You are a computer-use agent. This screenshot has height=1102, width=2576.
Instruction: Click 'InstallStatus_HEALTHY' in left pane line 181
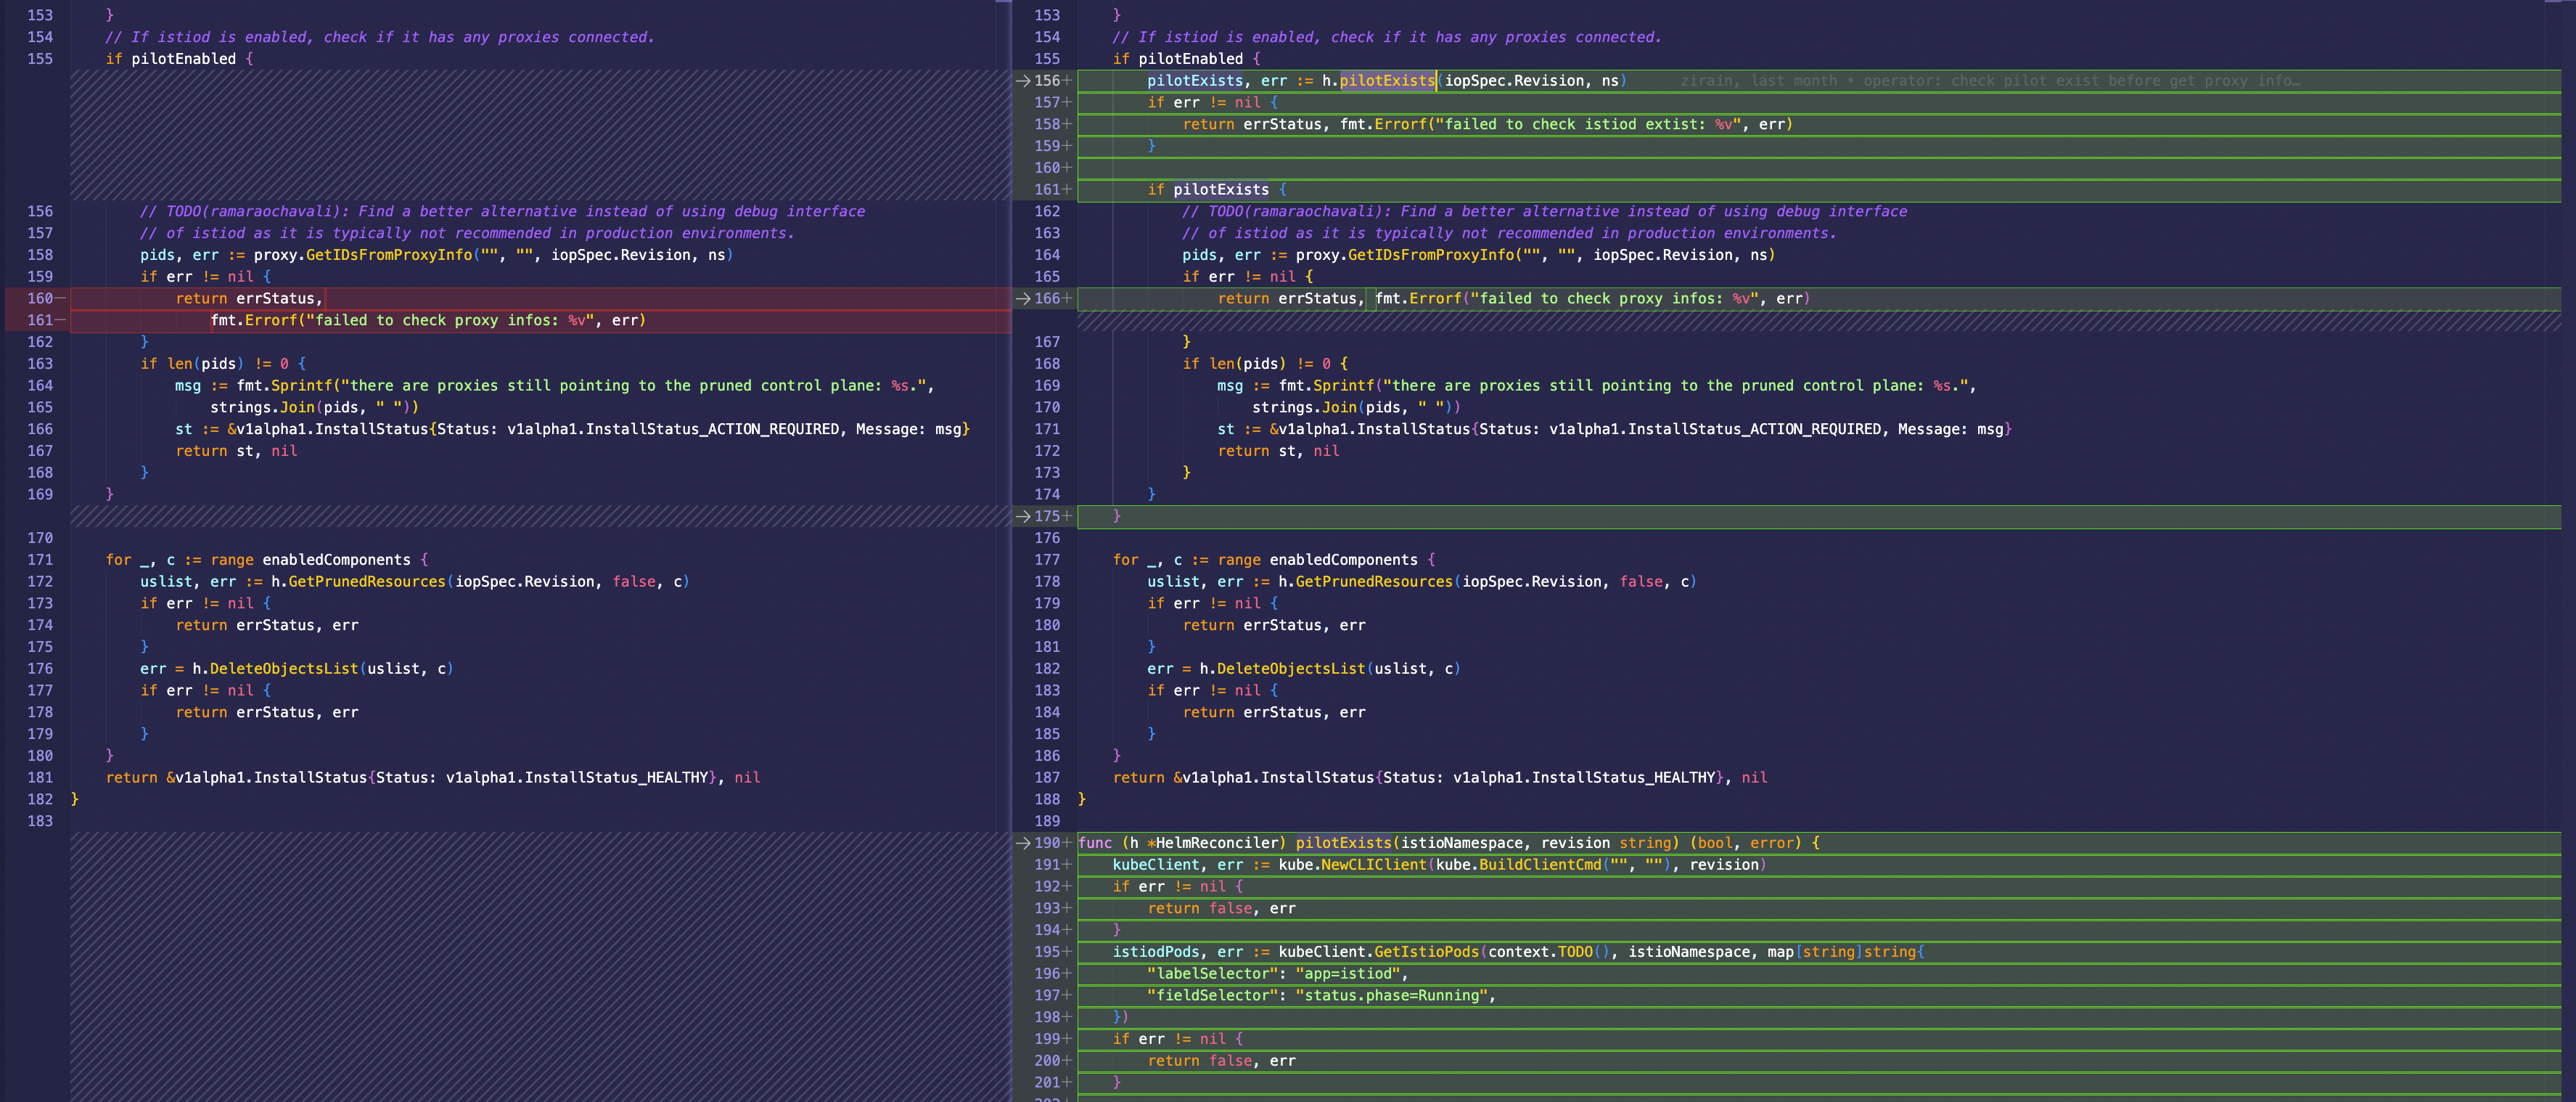(x=616, y=778)
